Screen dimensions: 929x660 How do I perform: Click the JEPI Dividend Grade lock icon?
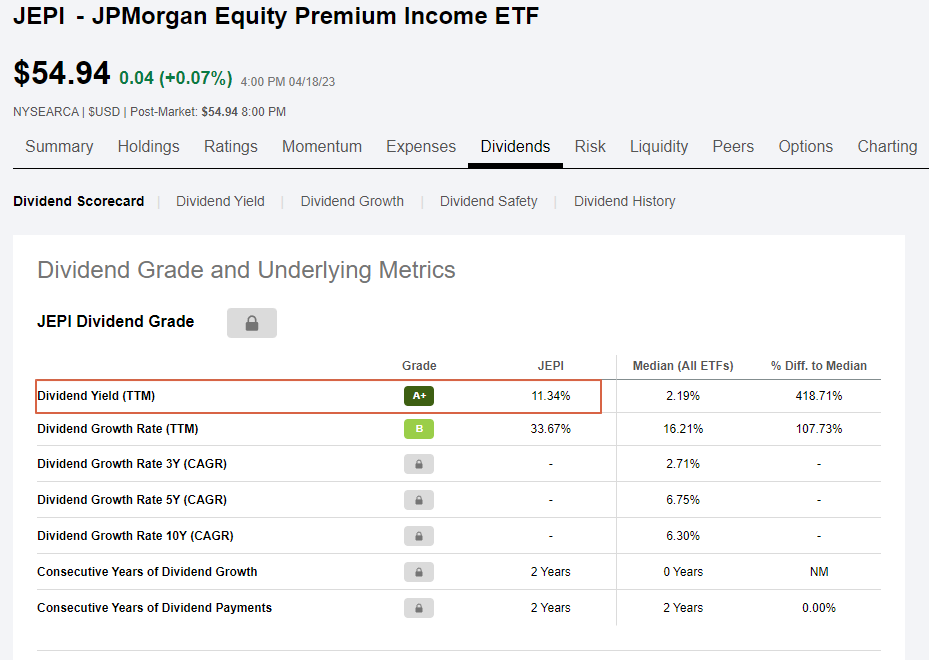[252, 323]
